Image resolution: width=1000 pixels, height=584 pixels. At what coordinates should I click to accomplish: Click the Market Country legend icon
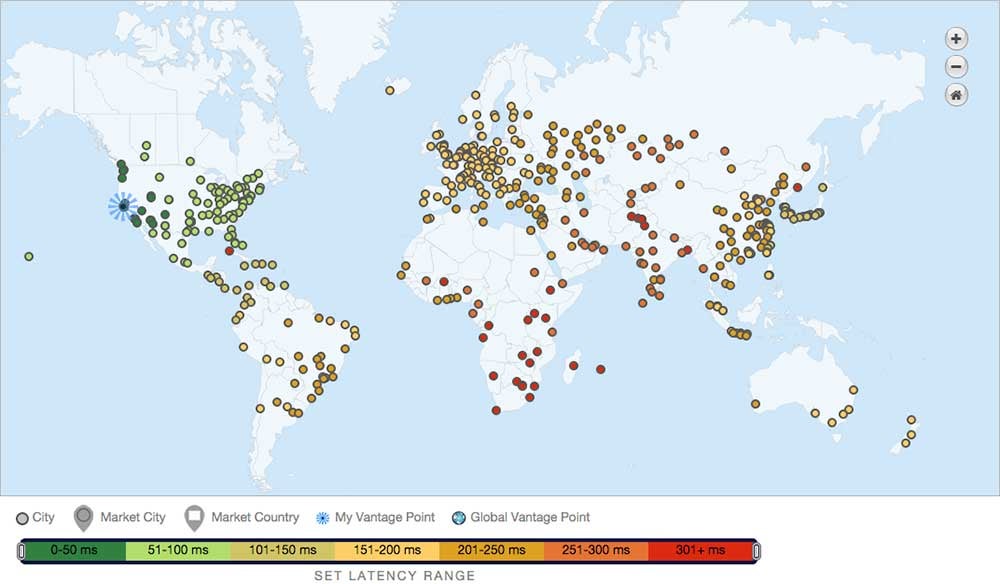click(x=194, y=518)
